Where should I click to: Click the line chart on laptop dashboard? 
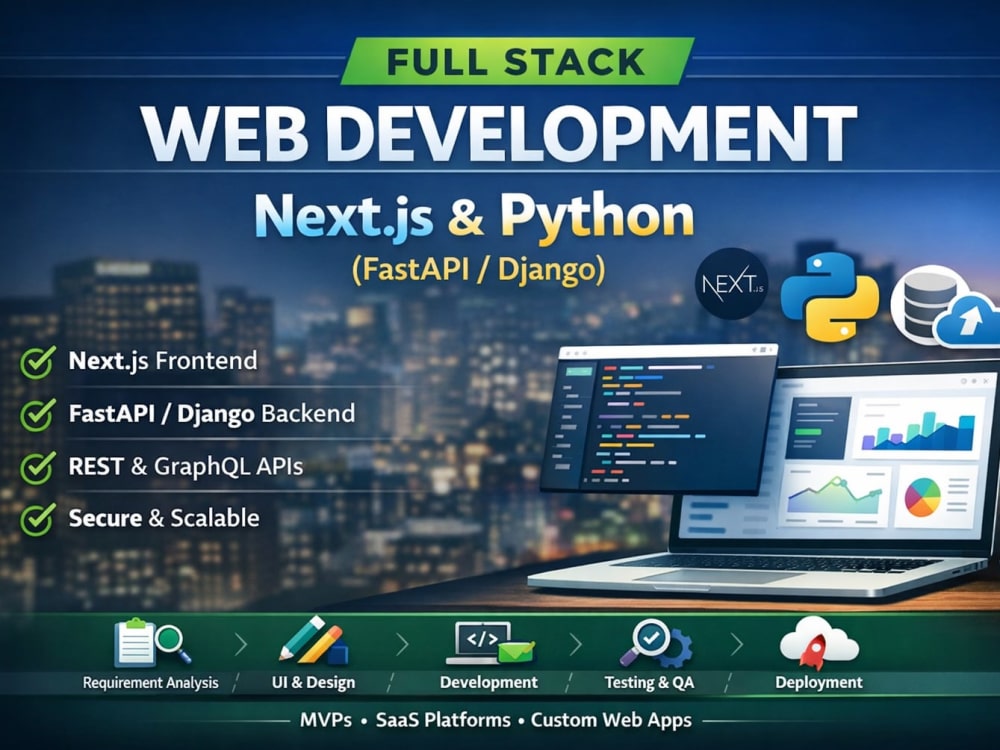[835, 496]
